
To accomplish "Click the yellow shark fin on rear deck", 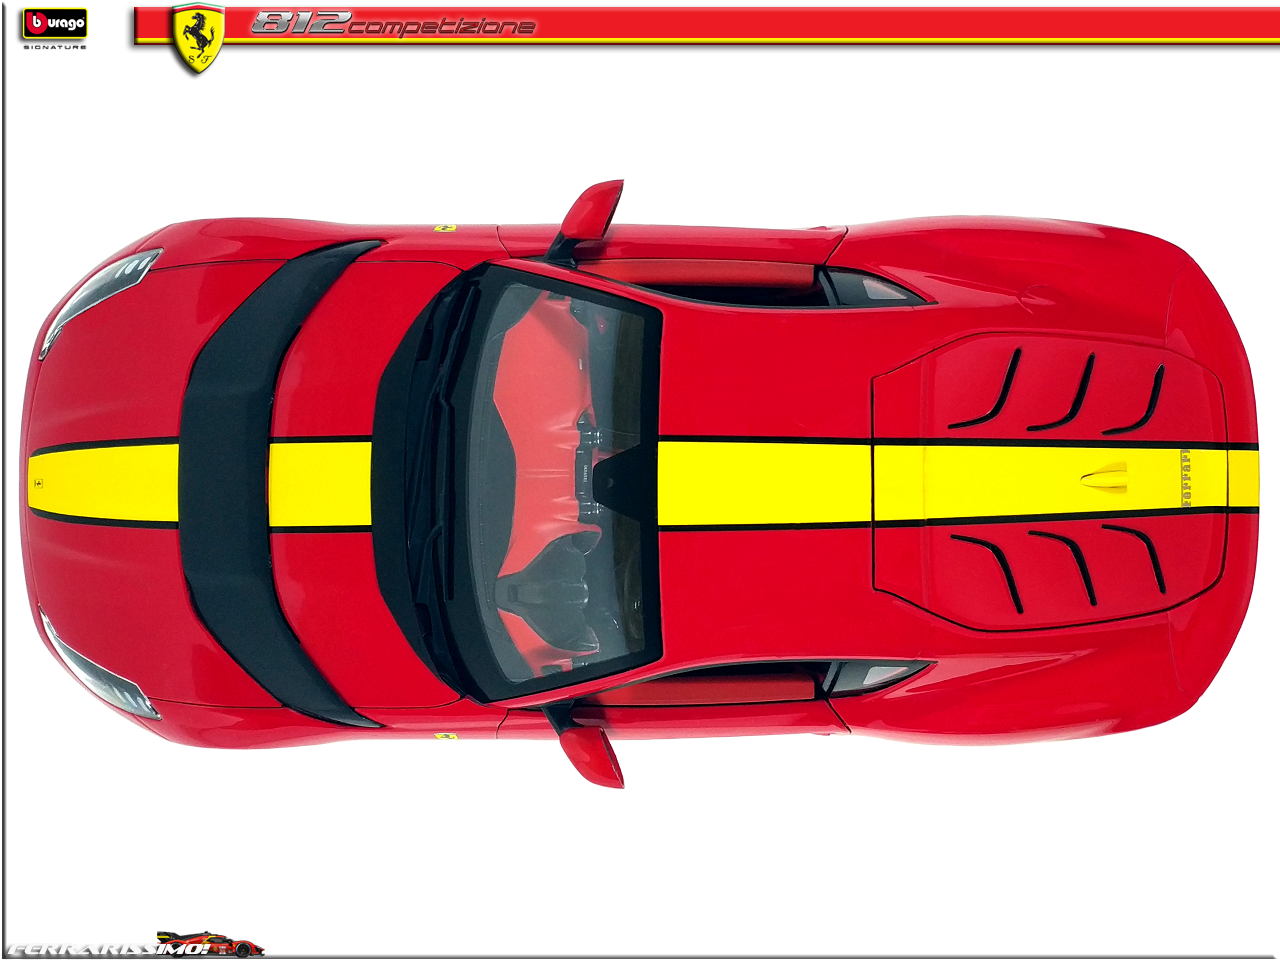I will 1105,478.
